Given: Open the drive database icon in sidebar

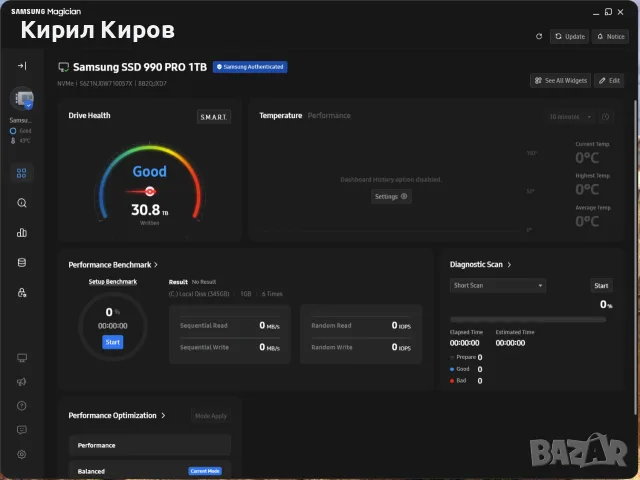Looking at the screenshot, I should click(22, 262).
